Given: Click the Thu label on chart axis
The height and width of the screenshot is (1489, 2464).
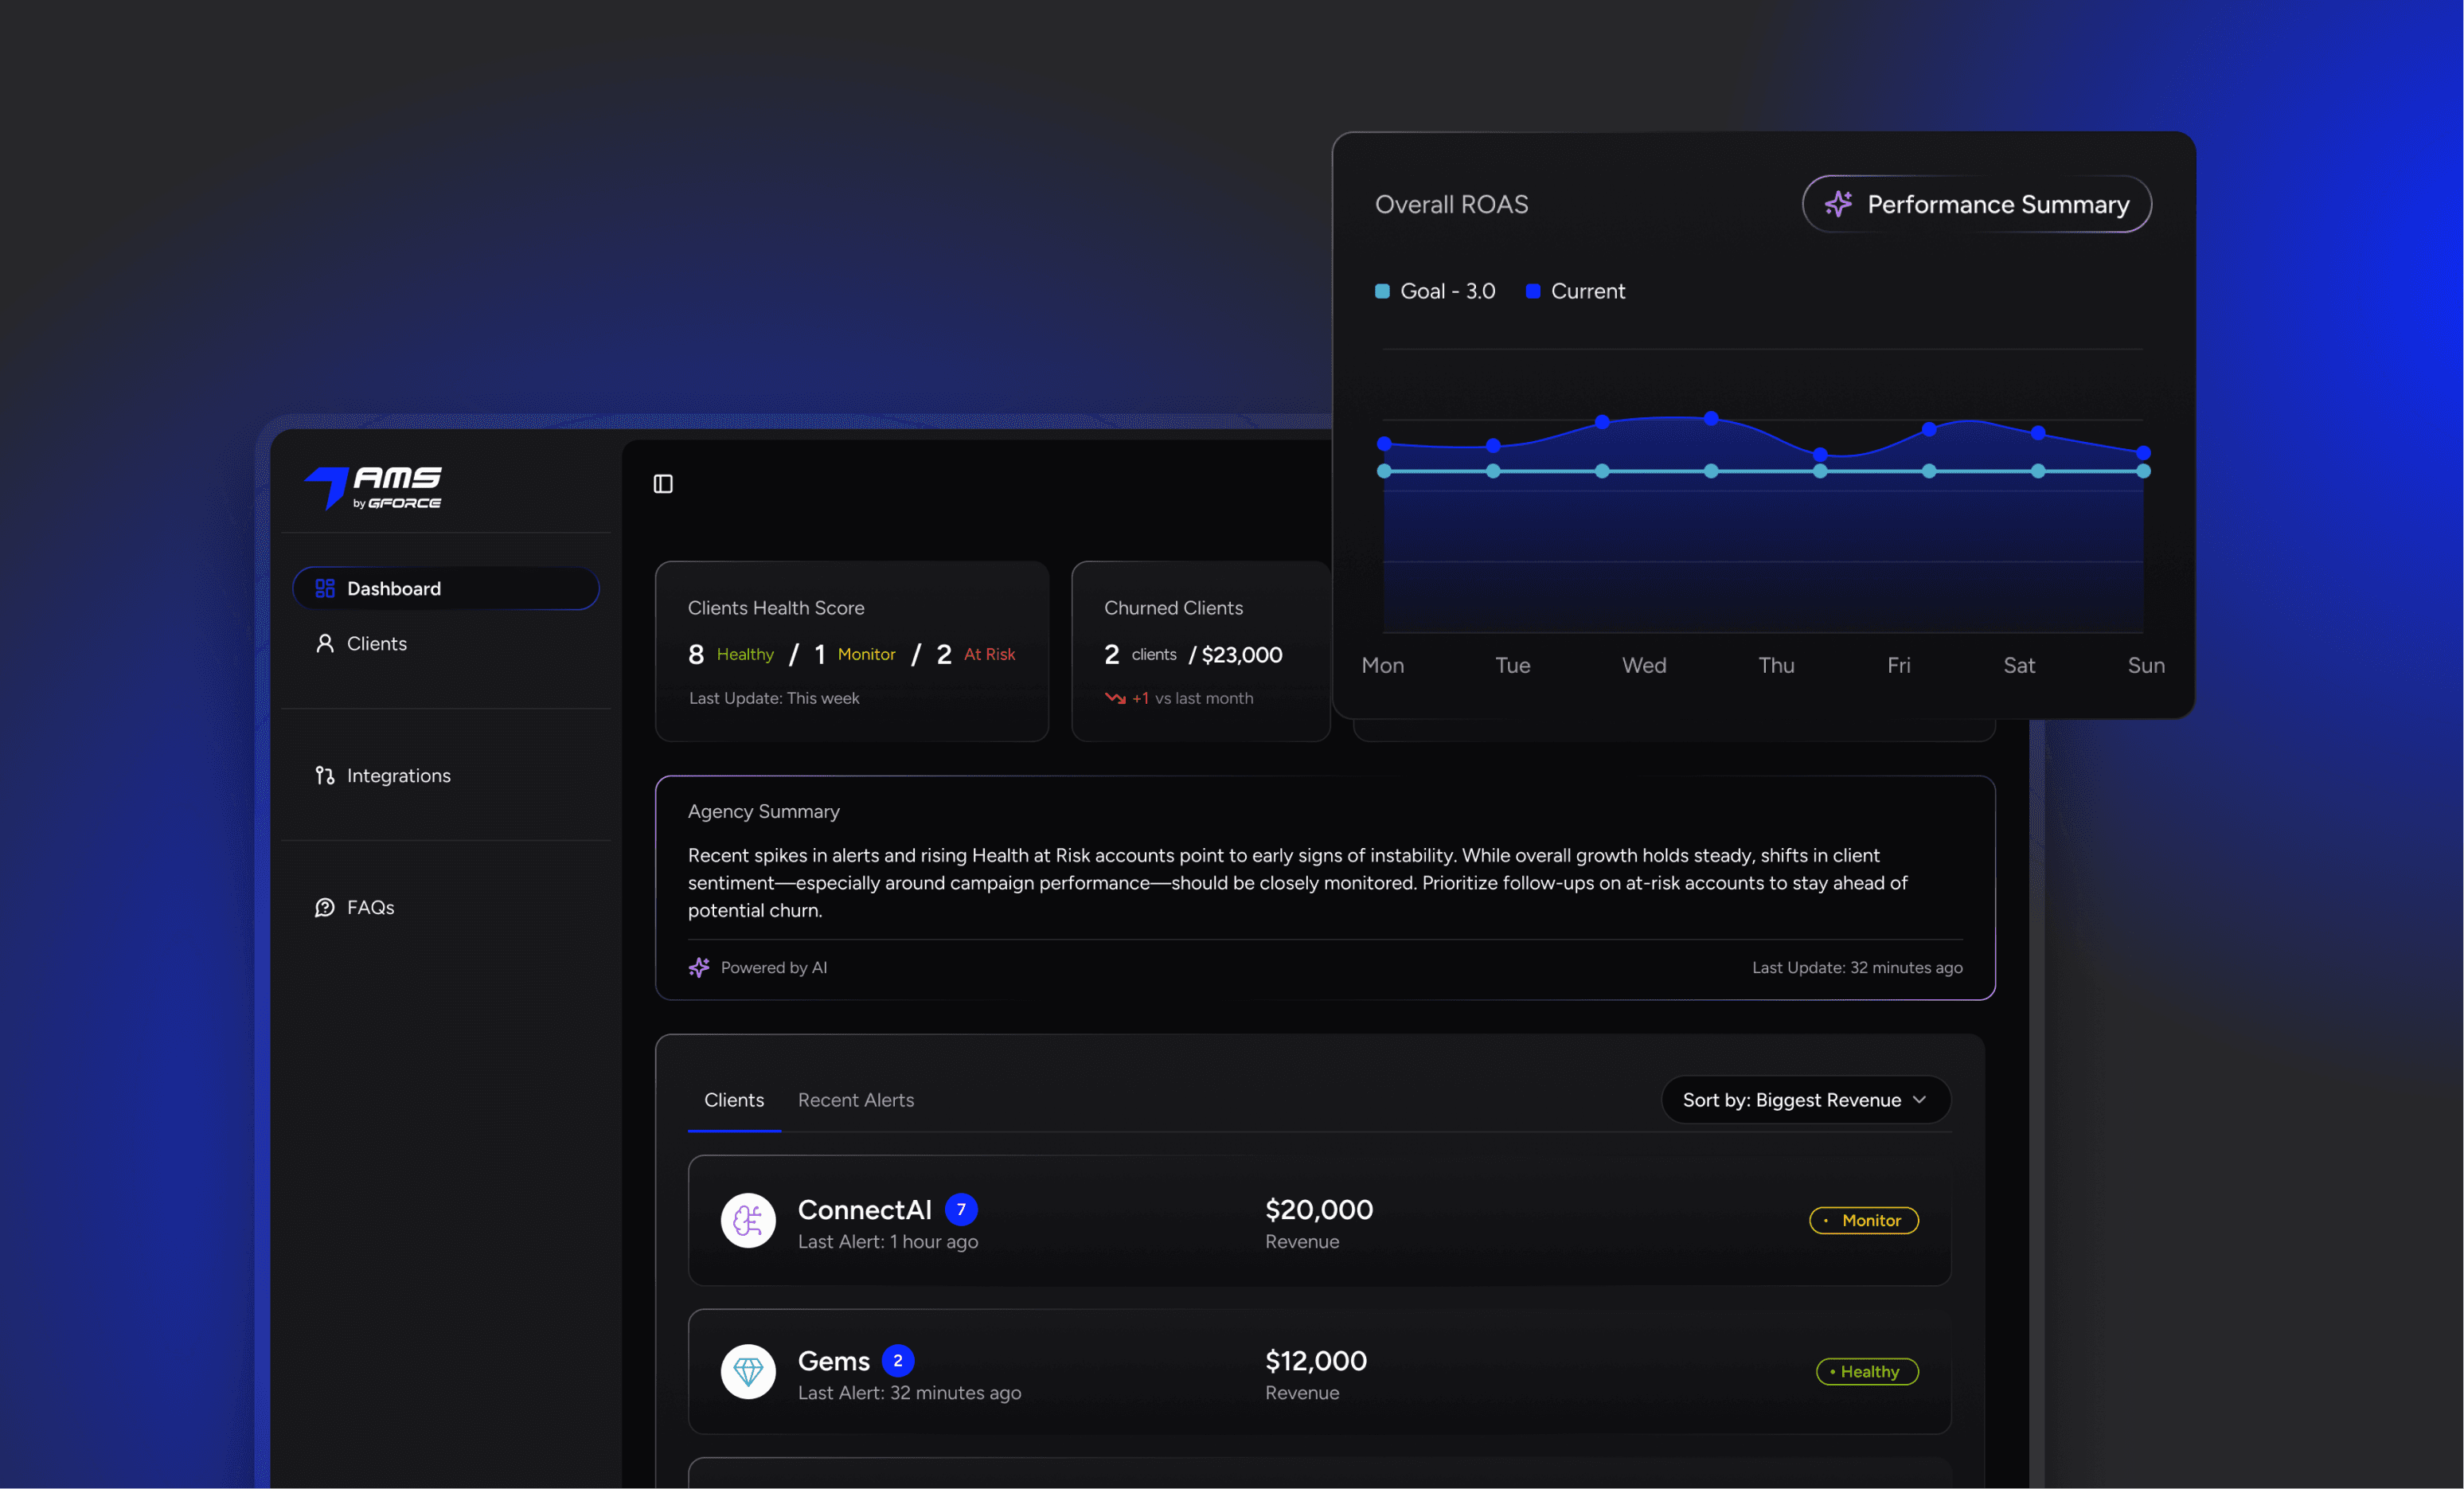Looking at the screenshot, I should click(1776, 665).
